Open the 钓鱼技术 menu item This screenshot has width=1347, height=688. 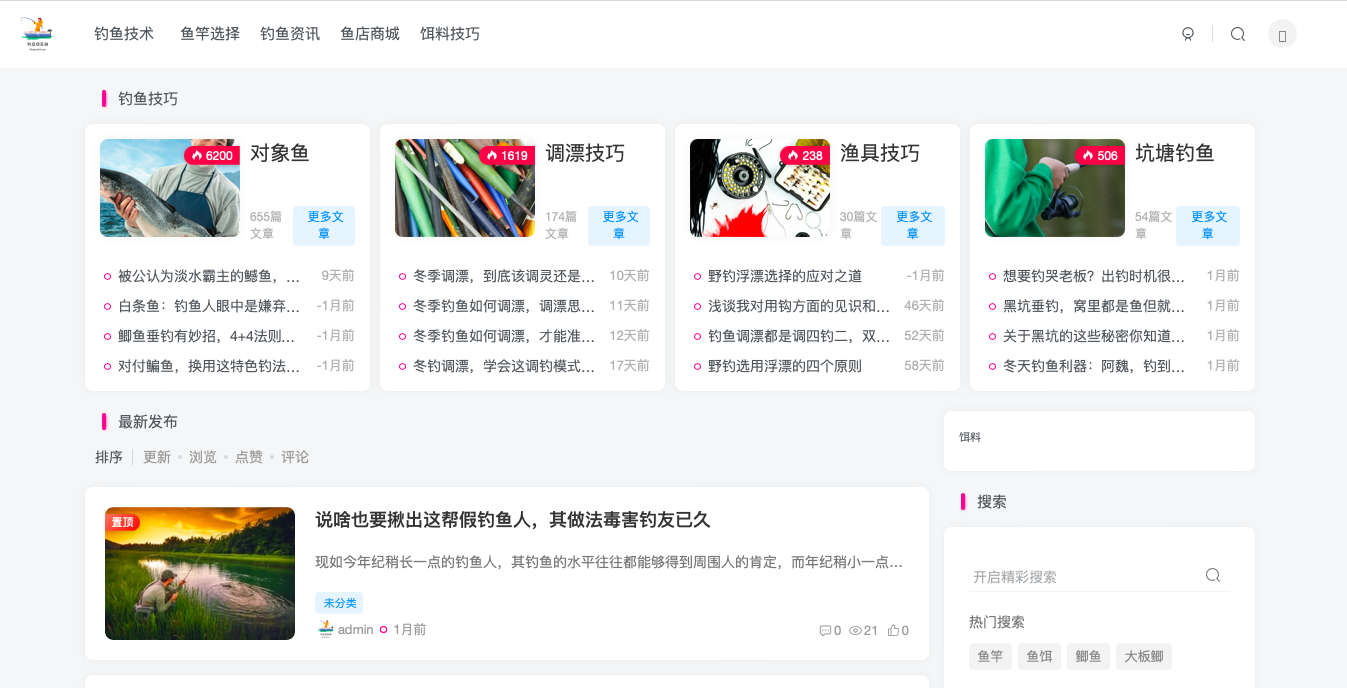coord(124,34)
